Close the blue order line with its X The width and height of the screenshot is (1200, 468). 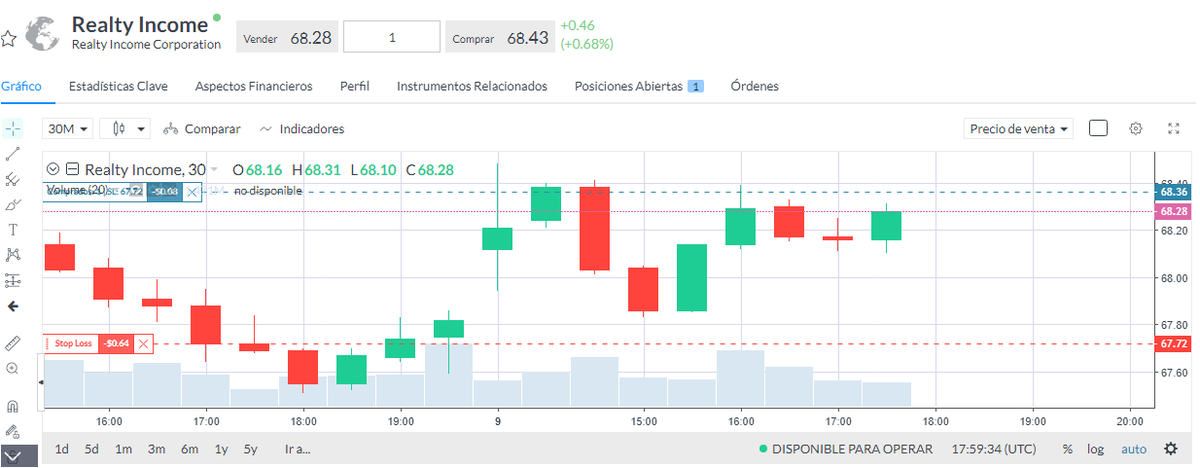click(x=192, y=191)
